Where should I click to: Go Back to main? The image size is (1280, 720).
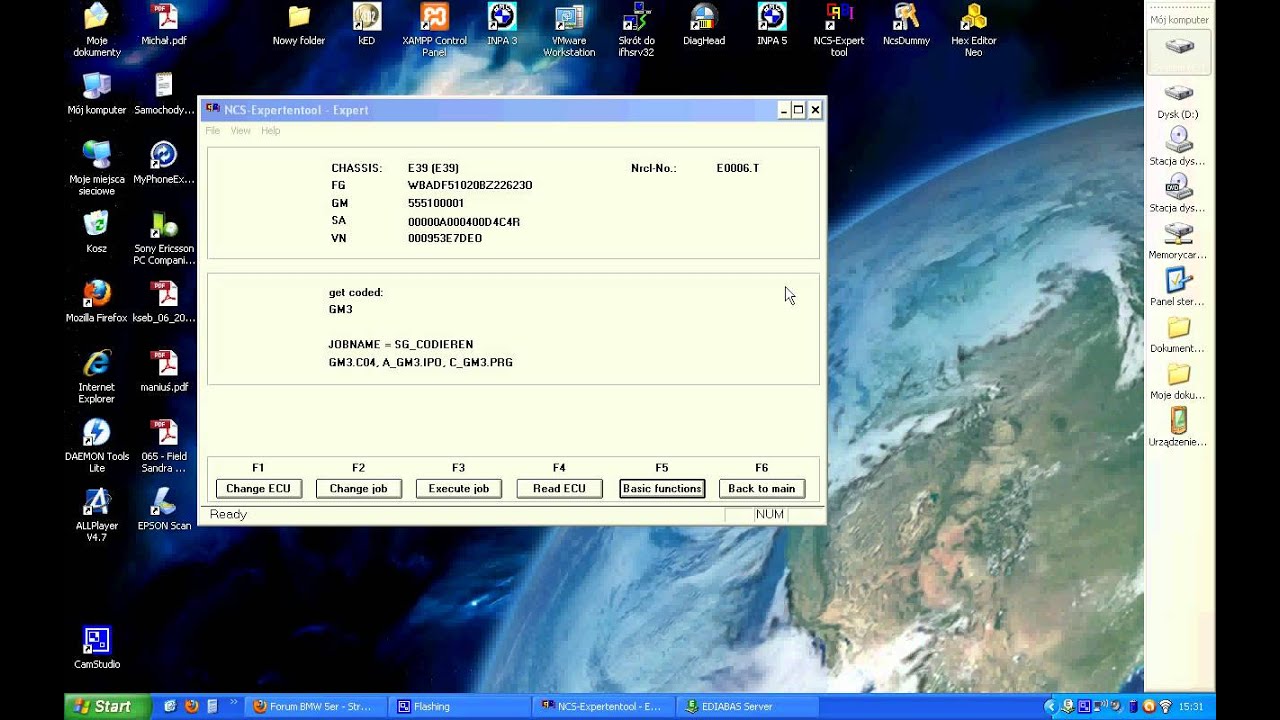762,488
